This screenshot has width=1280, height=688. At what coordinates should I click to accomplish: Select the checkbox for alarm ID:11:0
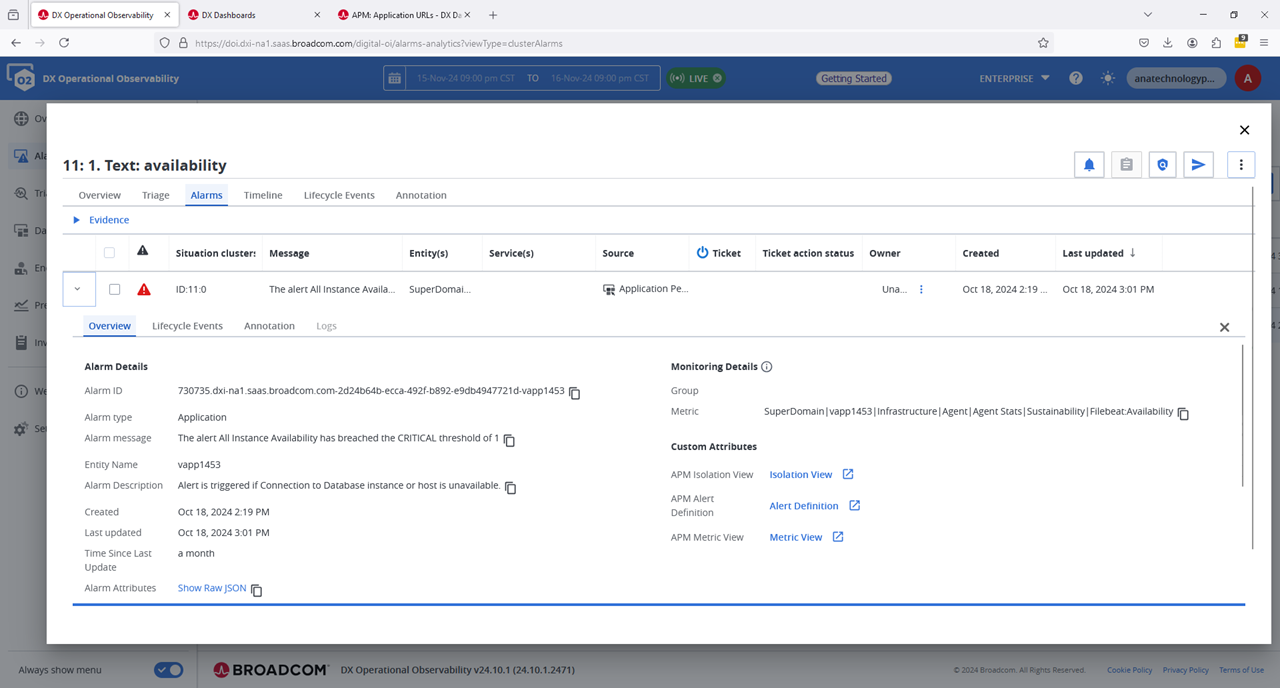coord(114,289)
